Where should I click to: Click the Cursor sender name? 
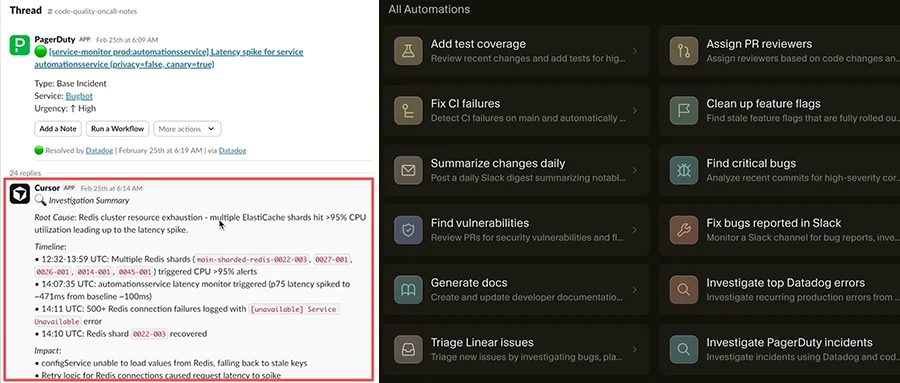pyautogui.click(x=47, y=188)
